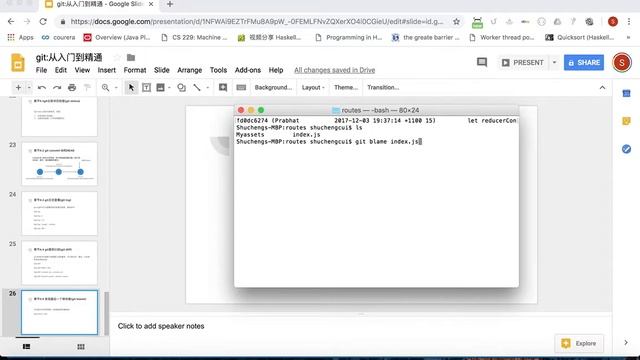
Task: Expand the side panel with right chevron
Action: (x=626, y=343)
